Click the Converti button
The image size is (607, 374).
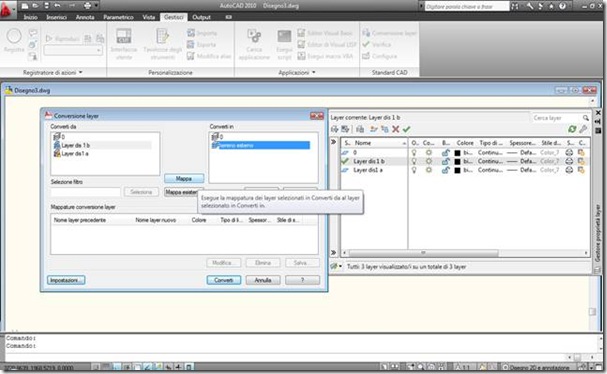[224, 280]
